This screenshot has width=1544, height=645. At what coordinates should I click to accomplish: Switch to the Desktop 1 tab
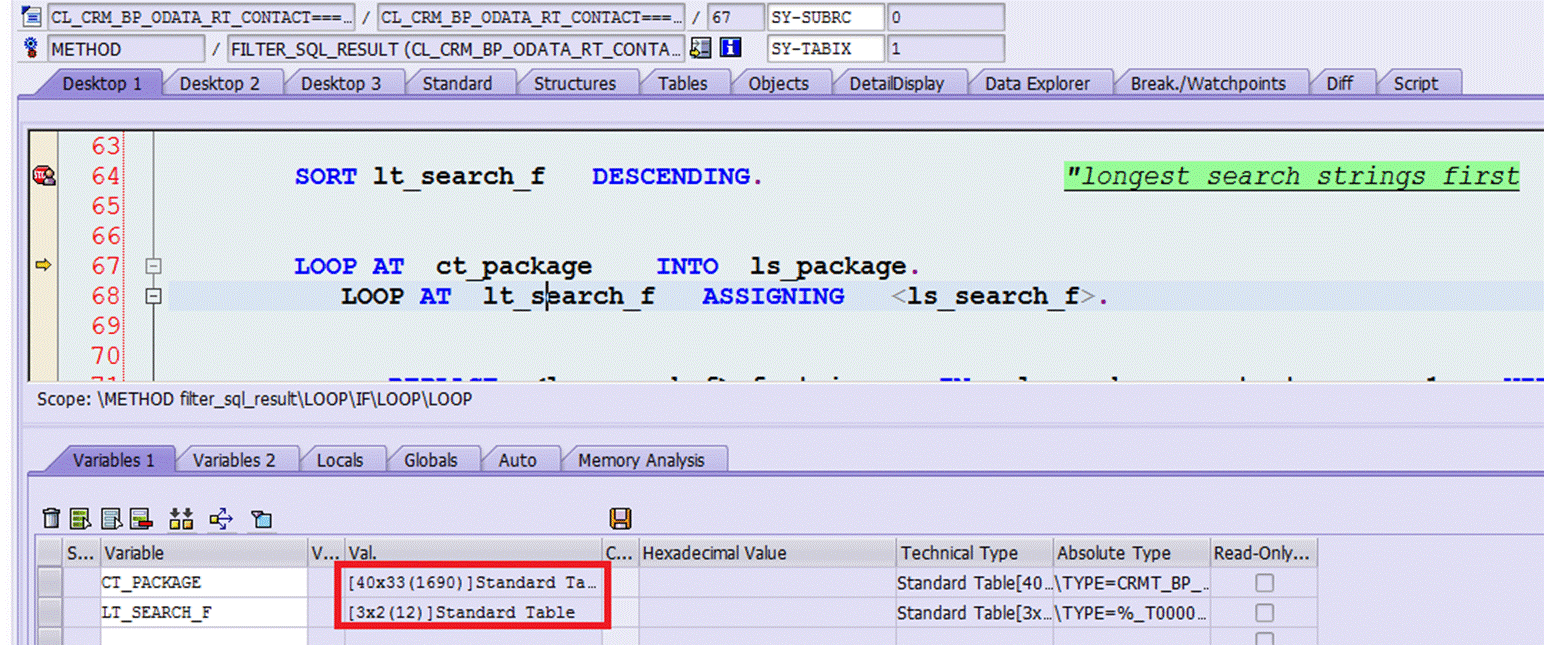102,83
